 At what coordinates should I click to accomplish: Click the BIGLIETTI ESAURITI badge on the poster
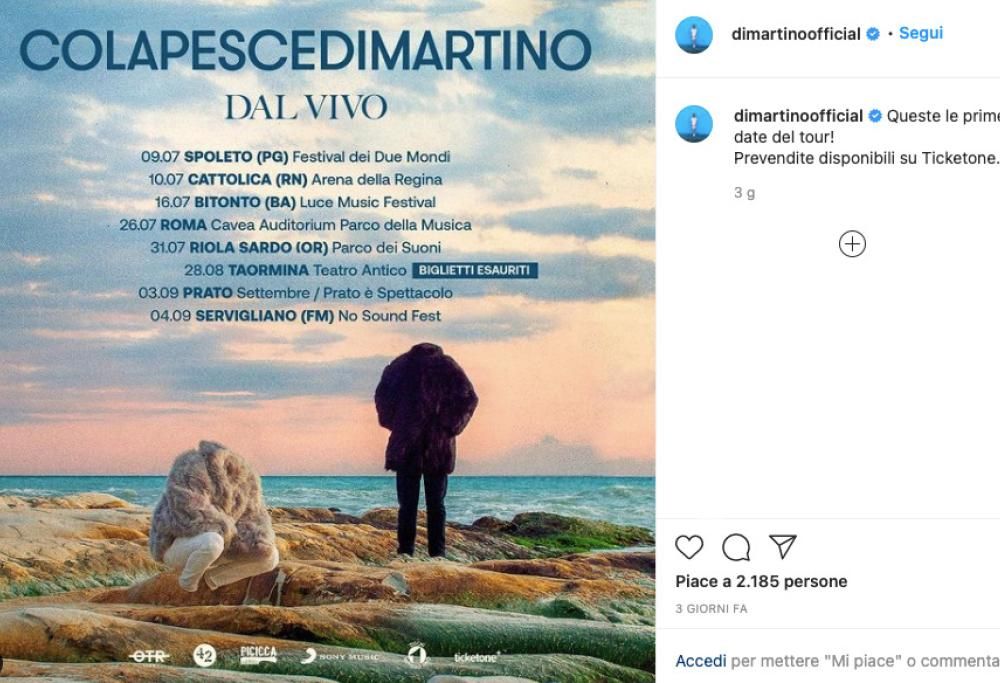477,270
